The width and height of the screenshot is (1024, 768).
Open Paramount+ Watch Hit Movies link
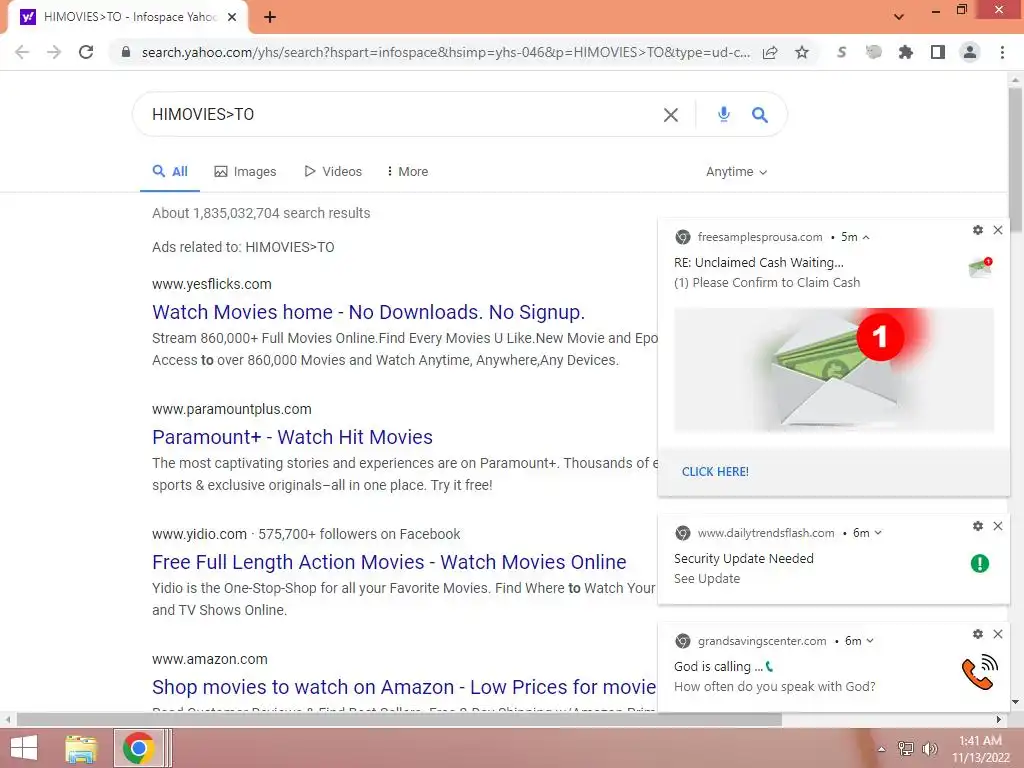click(x=293, y=437)
